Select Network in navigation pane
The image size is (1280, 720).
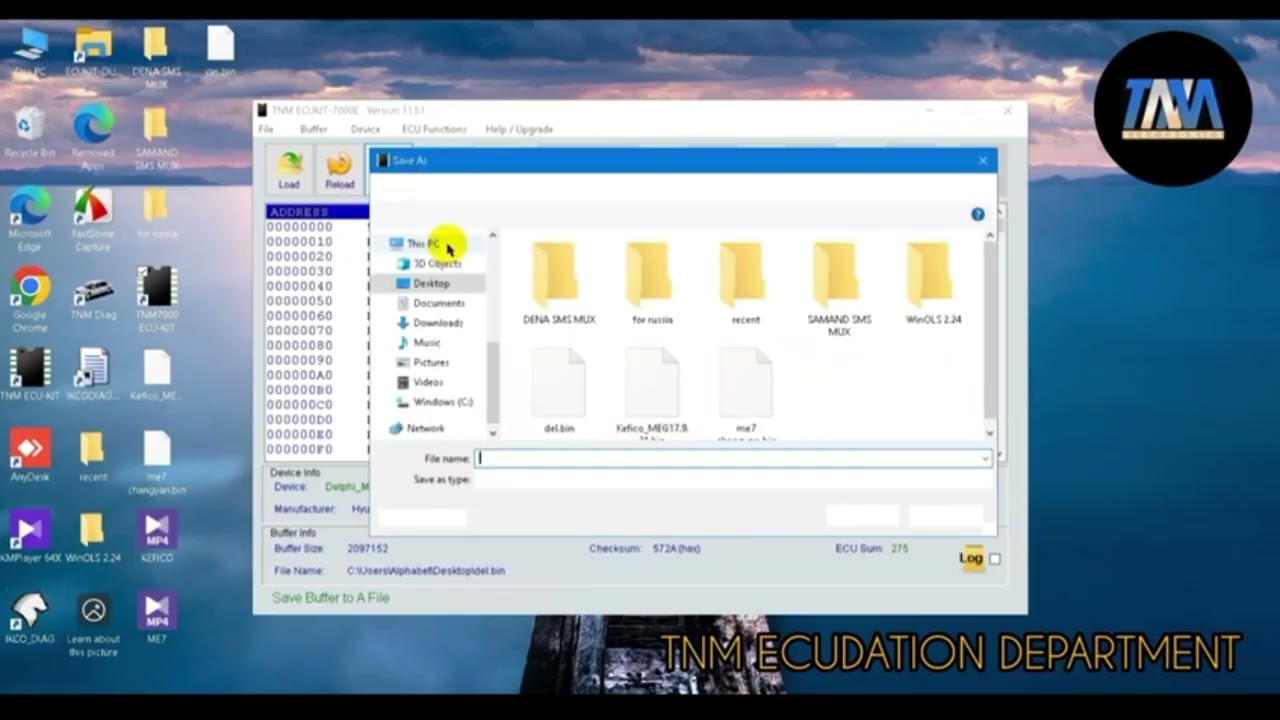[x=417, y=428]
